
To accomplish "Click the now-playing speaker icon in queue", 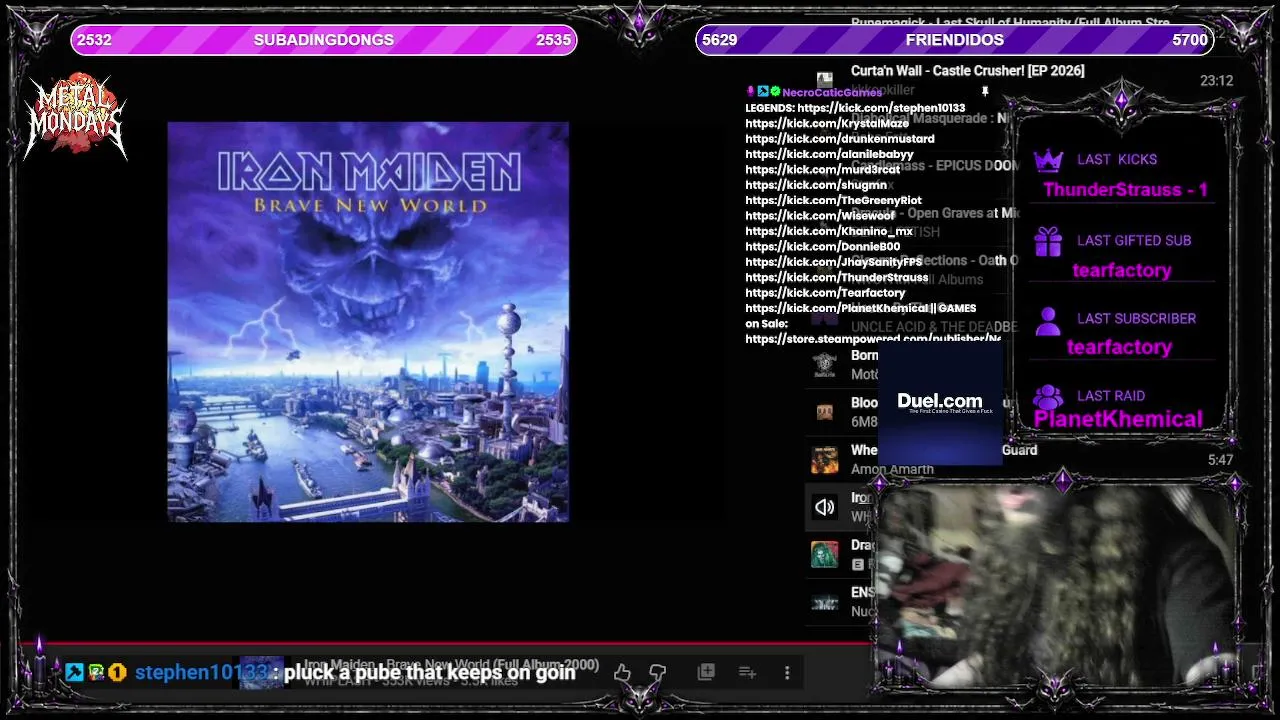I will click(x=824, y=507).
